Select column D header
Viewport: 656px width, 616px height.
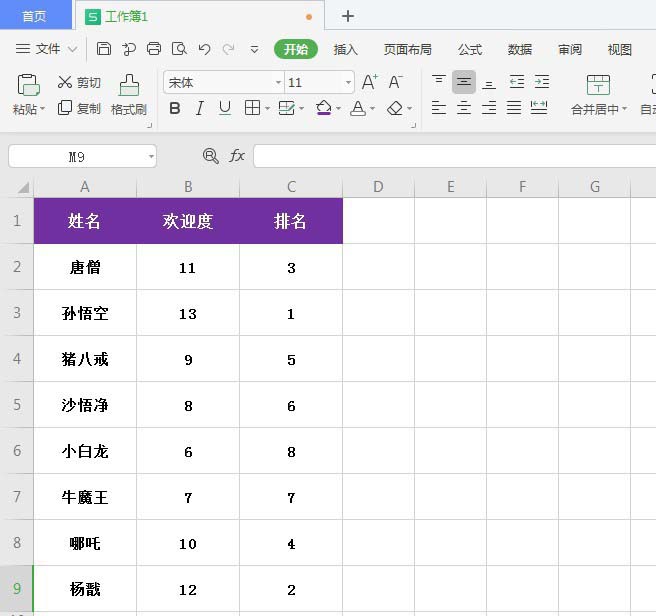point(378,187)
